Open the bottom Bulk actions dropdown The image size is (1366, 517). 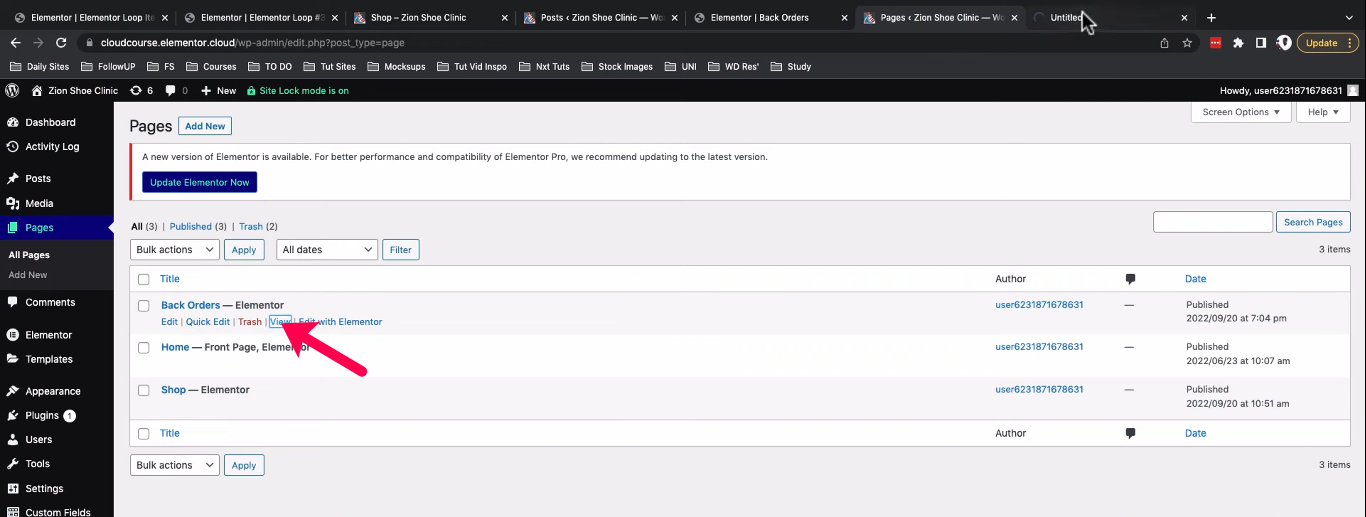(x=175, y=465)
